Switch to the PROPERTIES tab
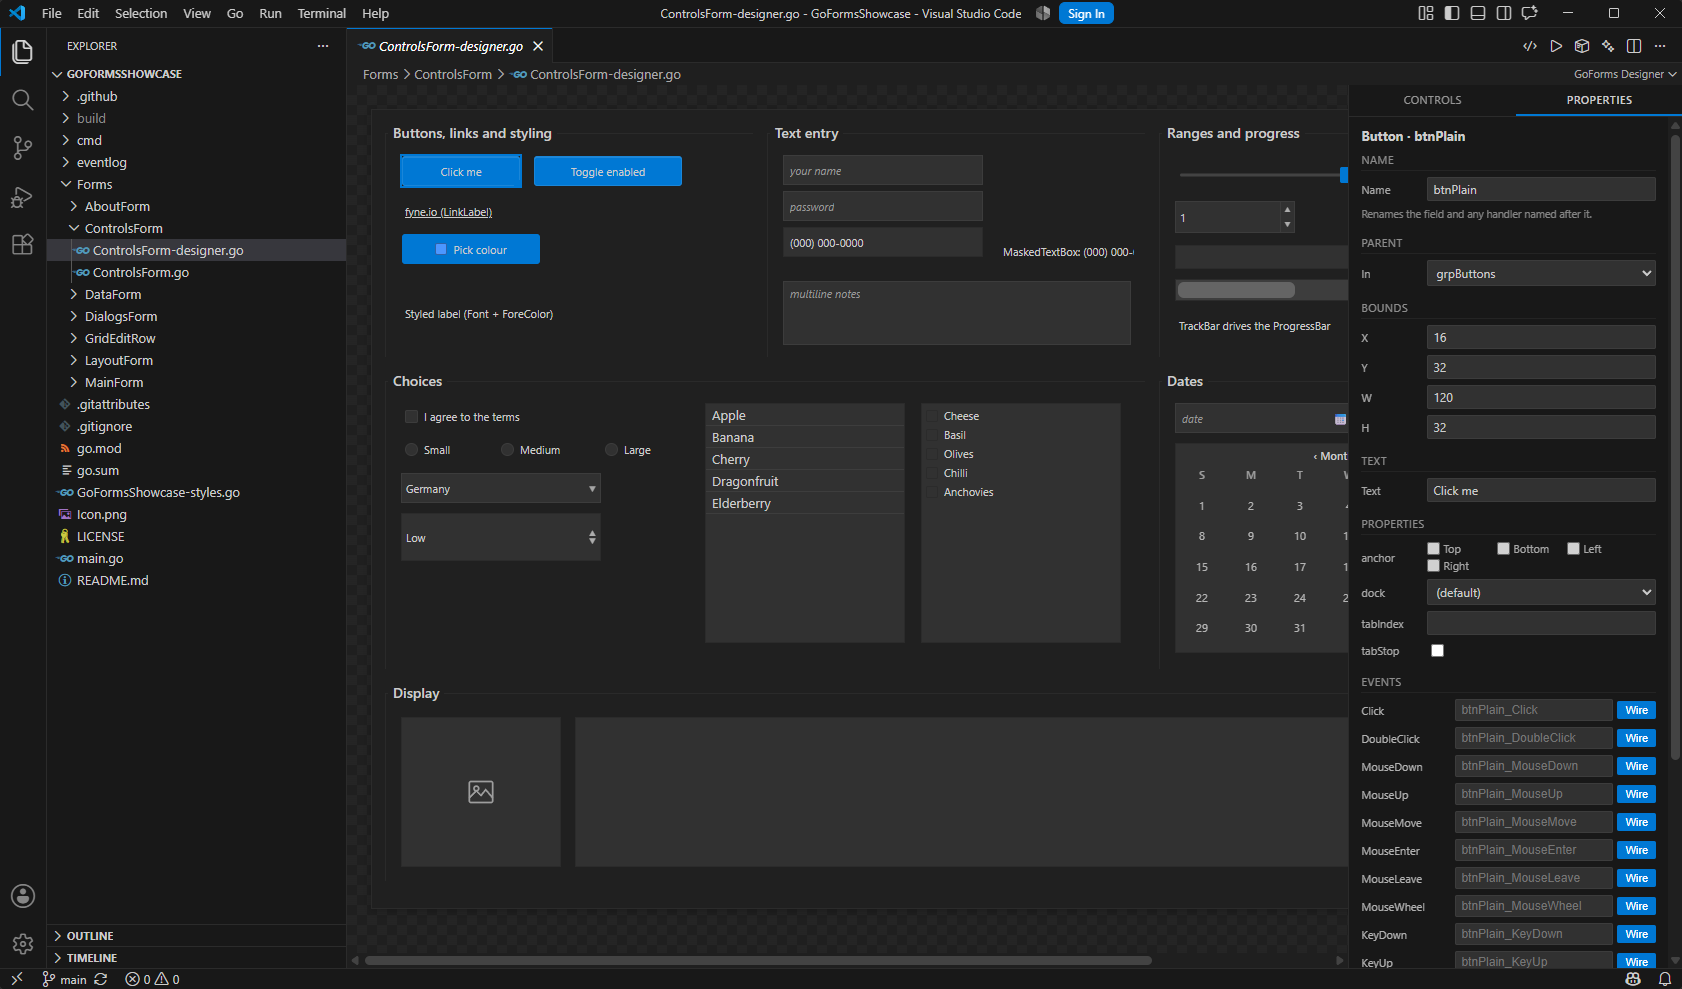Viewport: 1682px width, 989px height. (x=1599, y=100)
